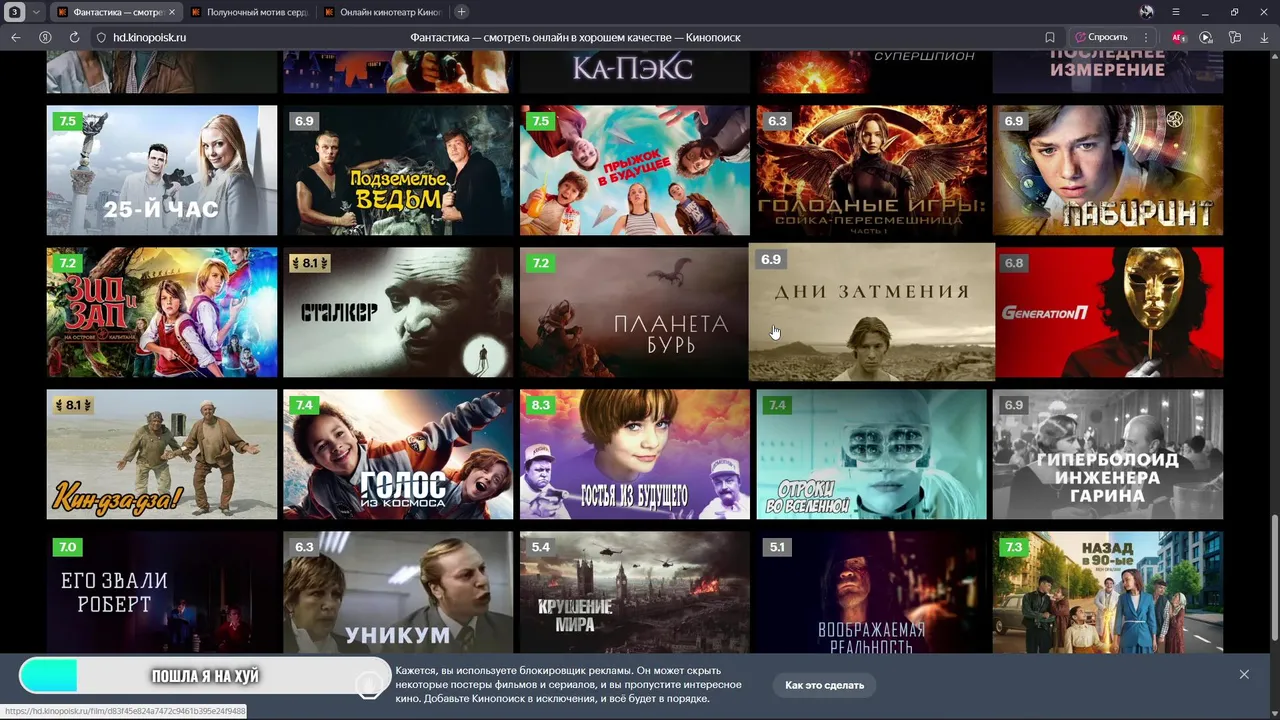Open the Голос из космоса poster
The height and width of the screenshot is (720, 1280).
click(398, 454)
